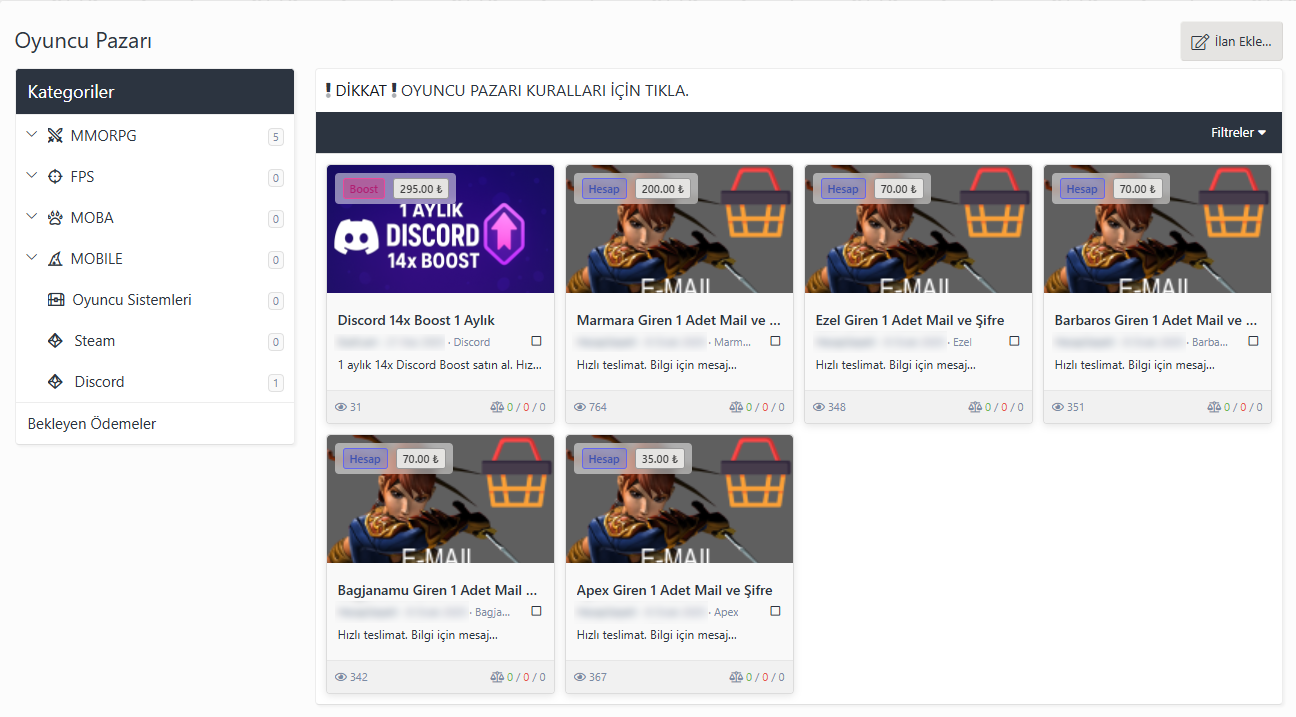The height and width of the screenshot is (717, 1296).
Task: Click the Oyuncu Pazarı page heading
Action: (83, 41)
